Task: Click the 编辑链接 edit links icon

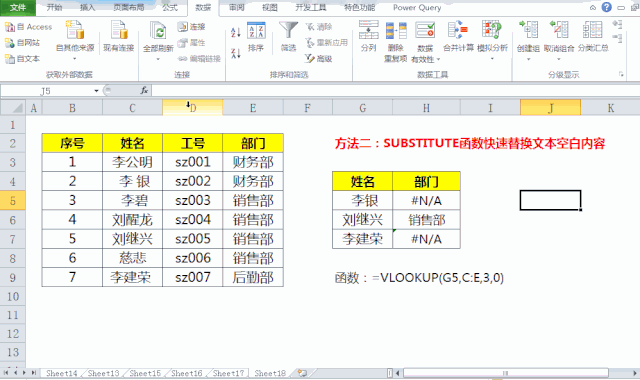Action: tap(182, 59)
